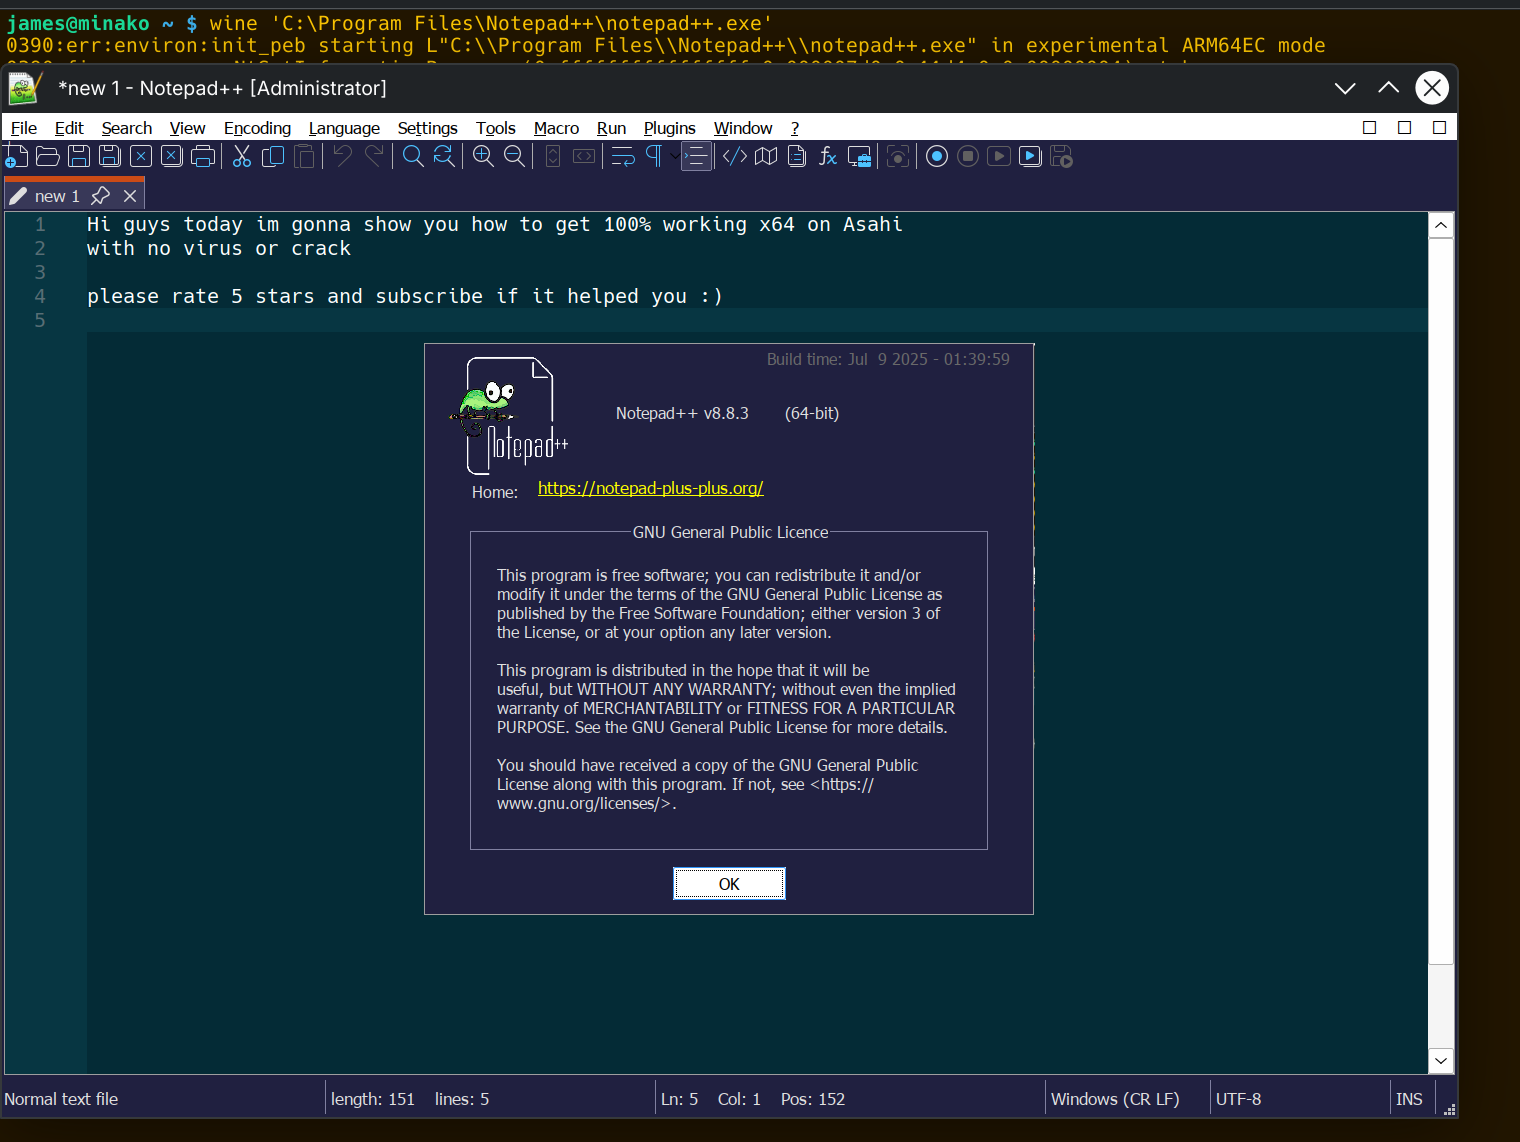This screenshot has height=1142, width=1520.
Task: Click the Copy toolbar icon
Action: pyautogui.click(x=273, y=156)
